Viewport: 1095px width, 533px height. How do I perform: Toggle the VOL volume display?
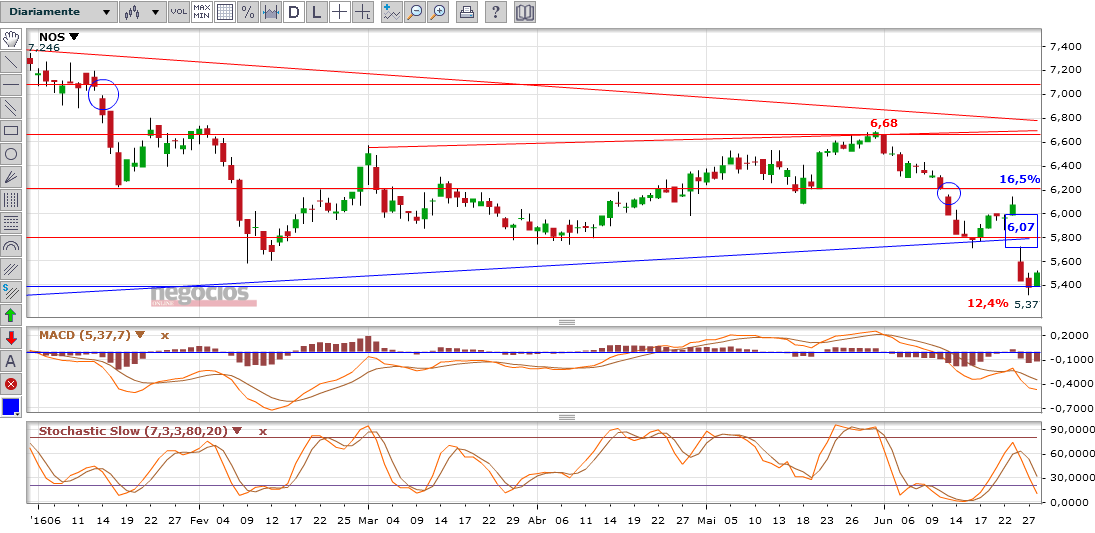pyautogui.click(x=178, y=12)
